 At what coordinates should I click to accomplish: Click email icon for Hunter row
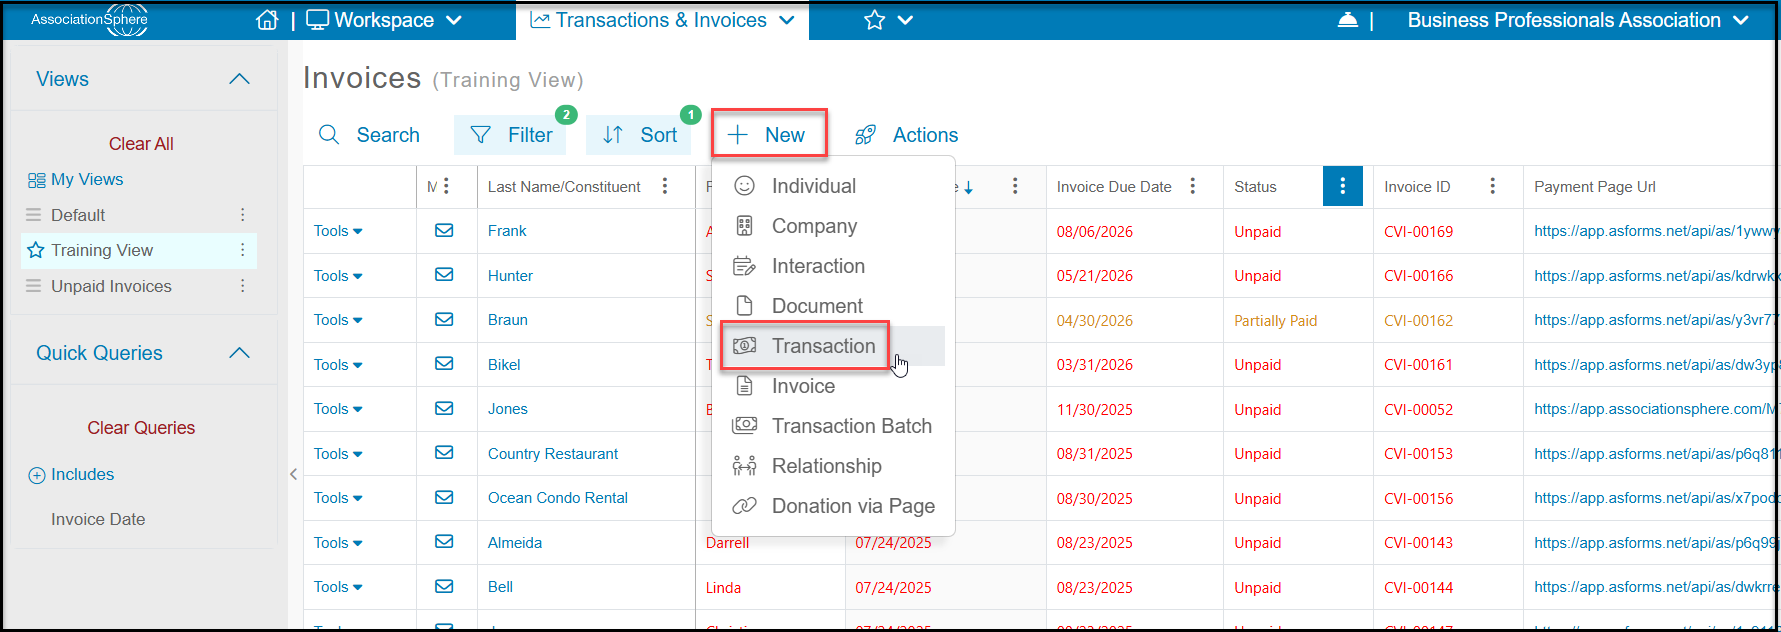(444, 274)
